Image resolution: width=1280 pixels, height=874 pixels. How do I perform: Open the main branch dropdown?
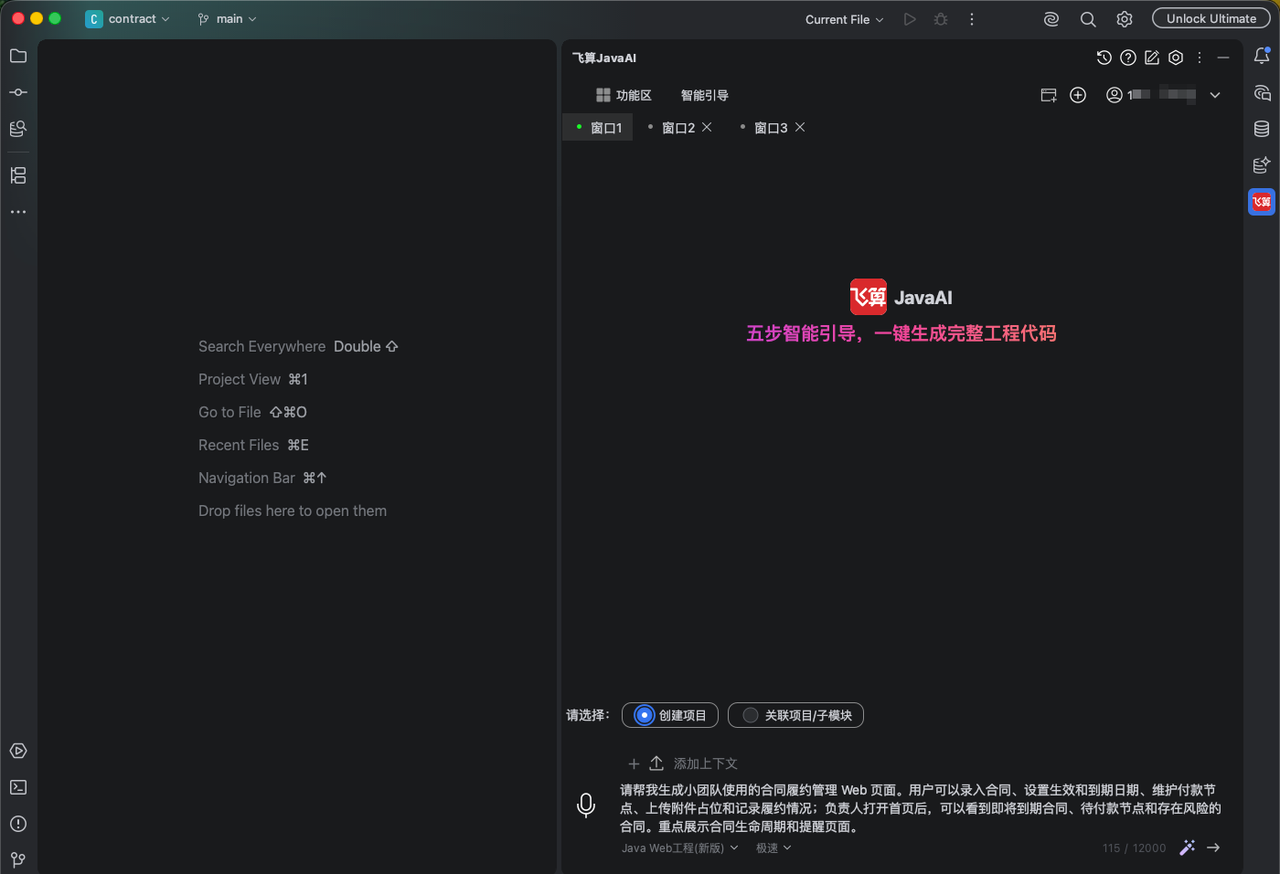point(227,19)
